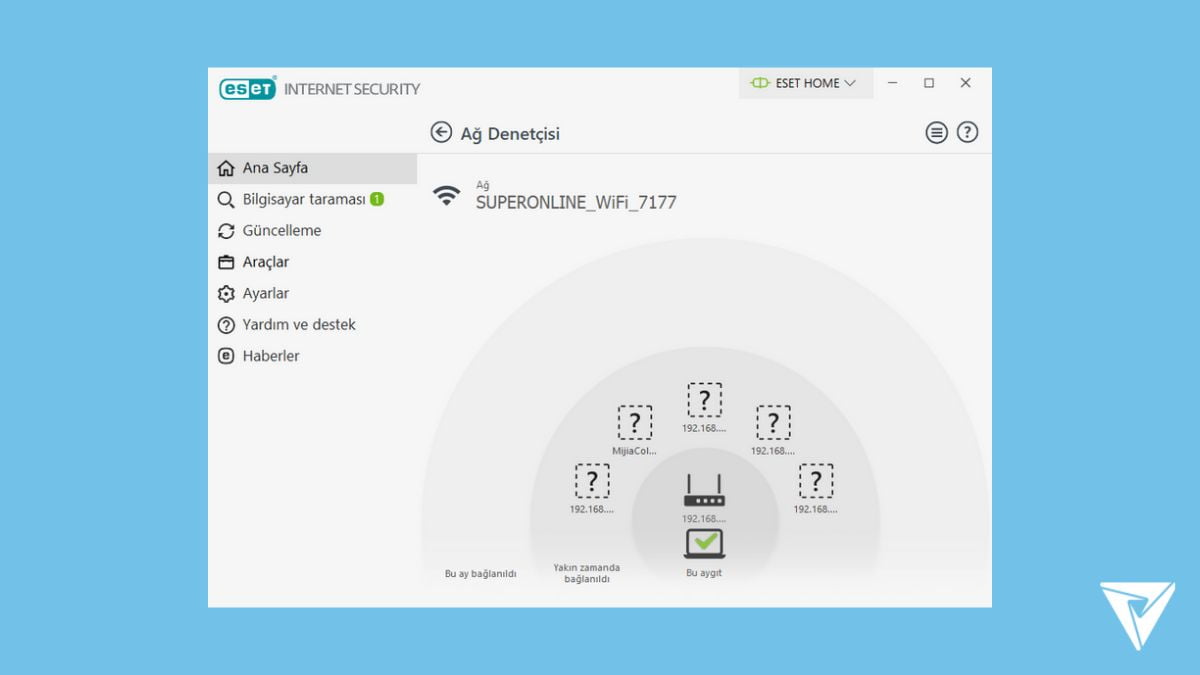Select the router device icon
The image size is (1200, 675).
point(704,491)
